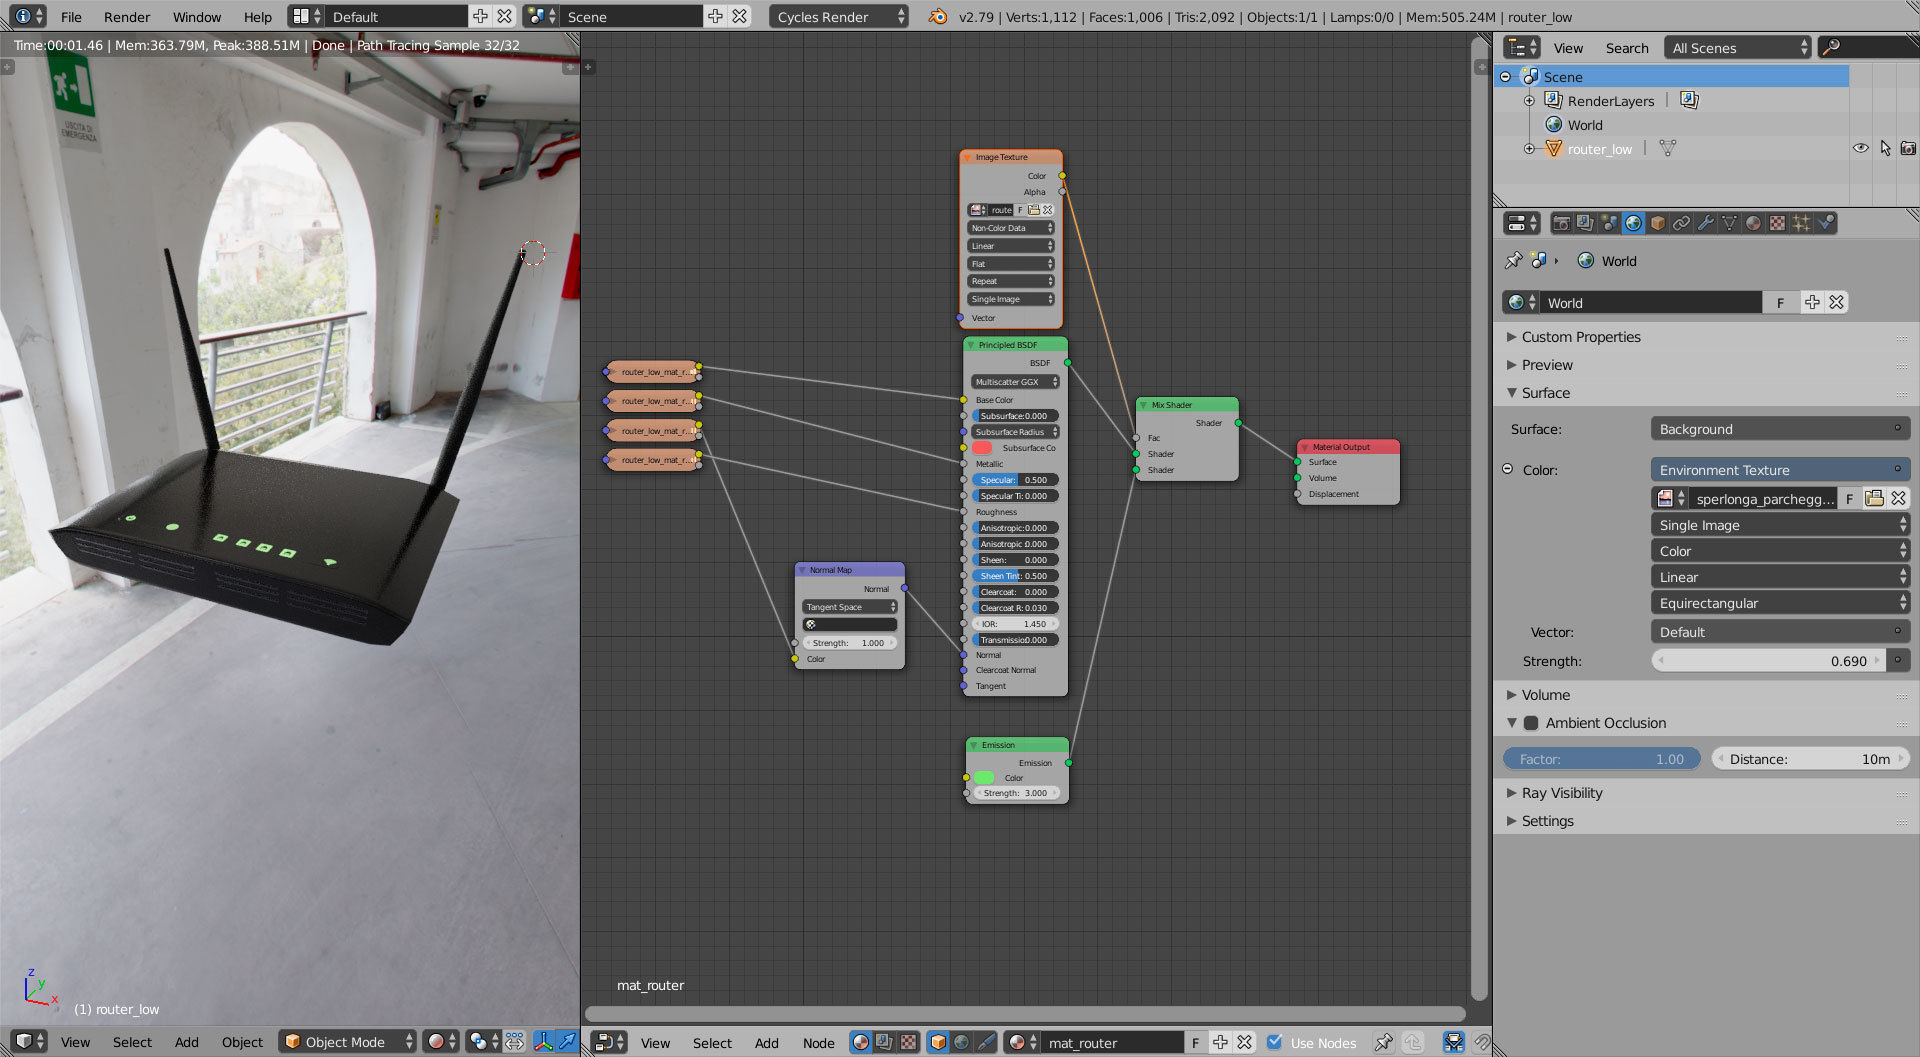Unlink the world datablock with the X button
1920x1057 pixels.
click(x=1837, y=302)
